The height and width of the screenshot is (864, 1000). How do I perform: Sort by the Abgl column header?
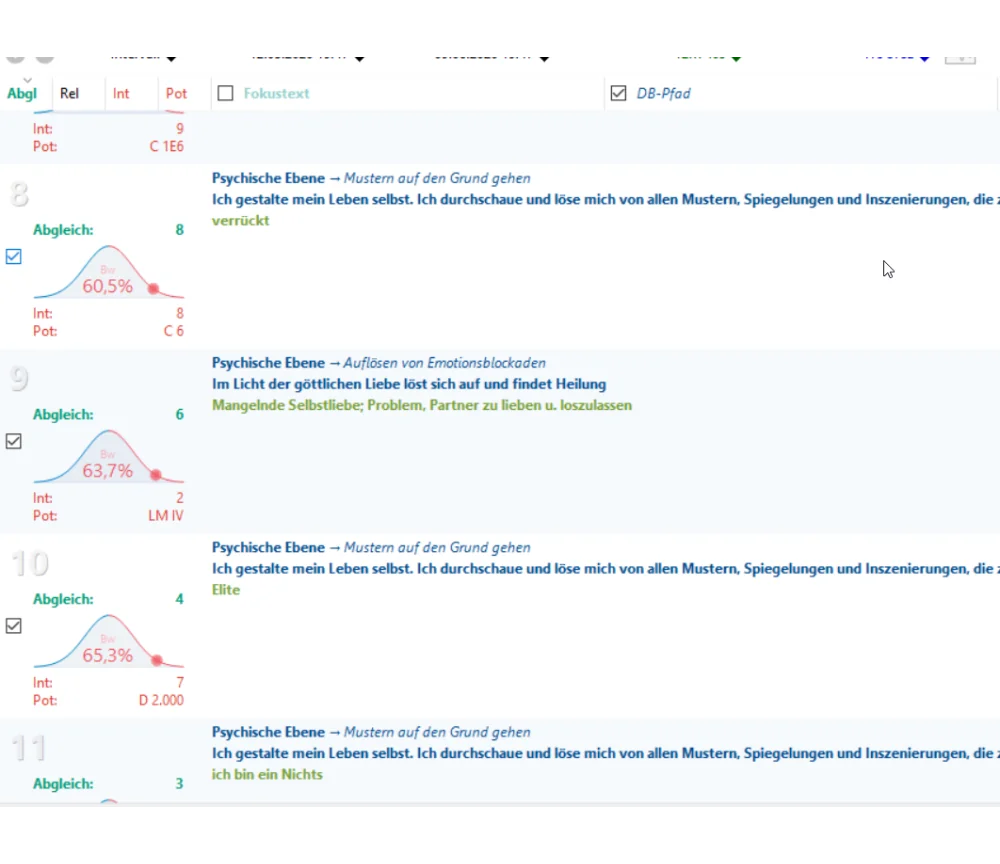click(x=22, y=94)
